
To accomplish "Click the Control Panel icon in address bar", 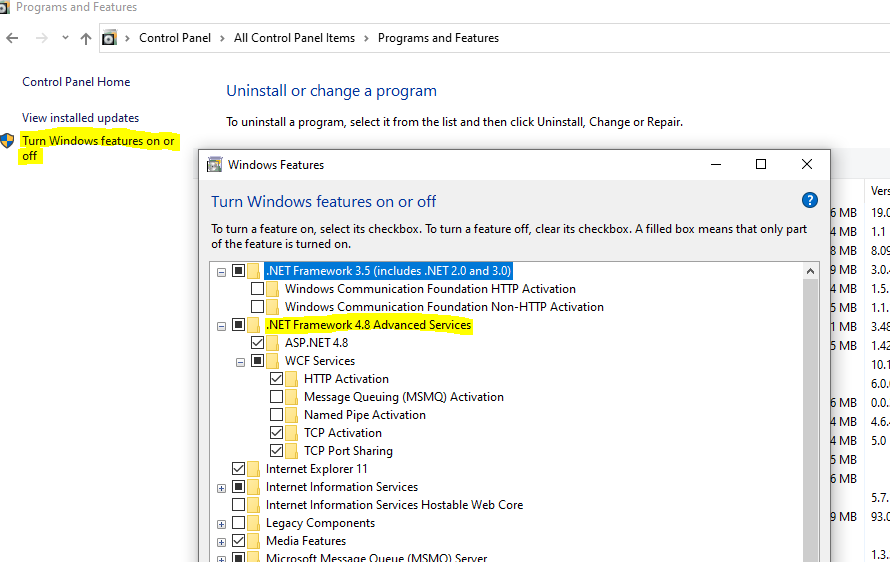I will 109,38.
